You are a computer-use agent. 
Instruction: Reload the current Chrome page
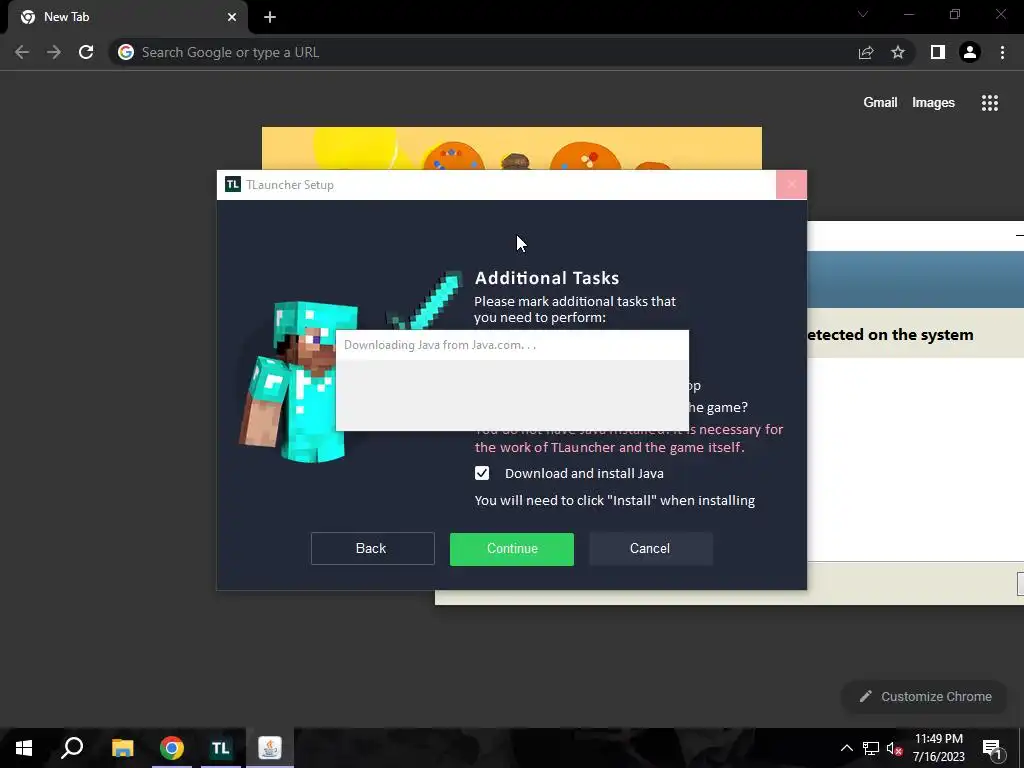pos(86,52)
